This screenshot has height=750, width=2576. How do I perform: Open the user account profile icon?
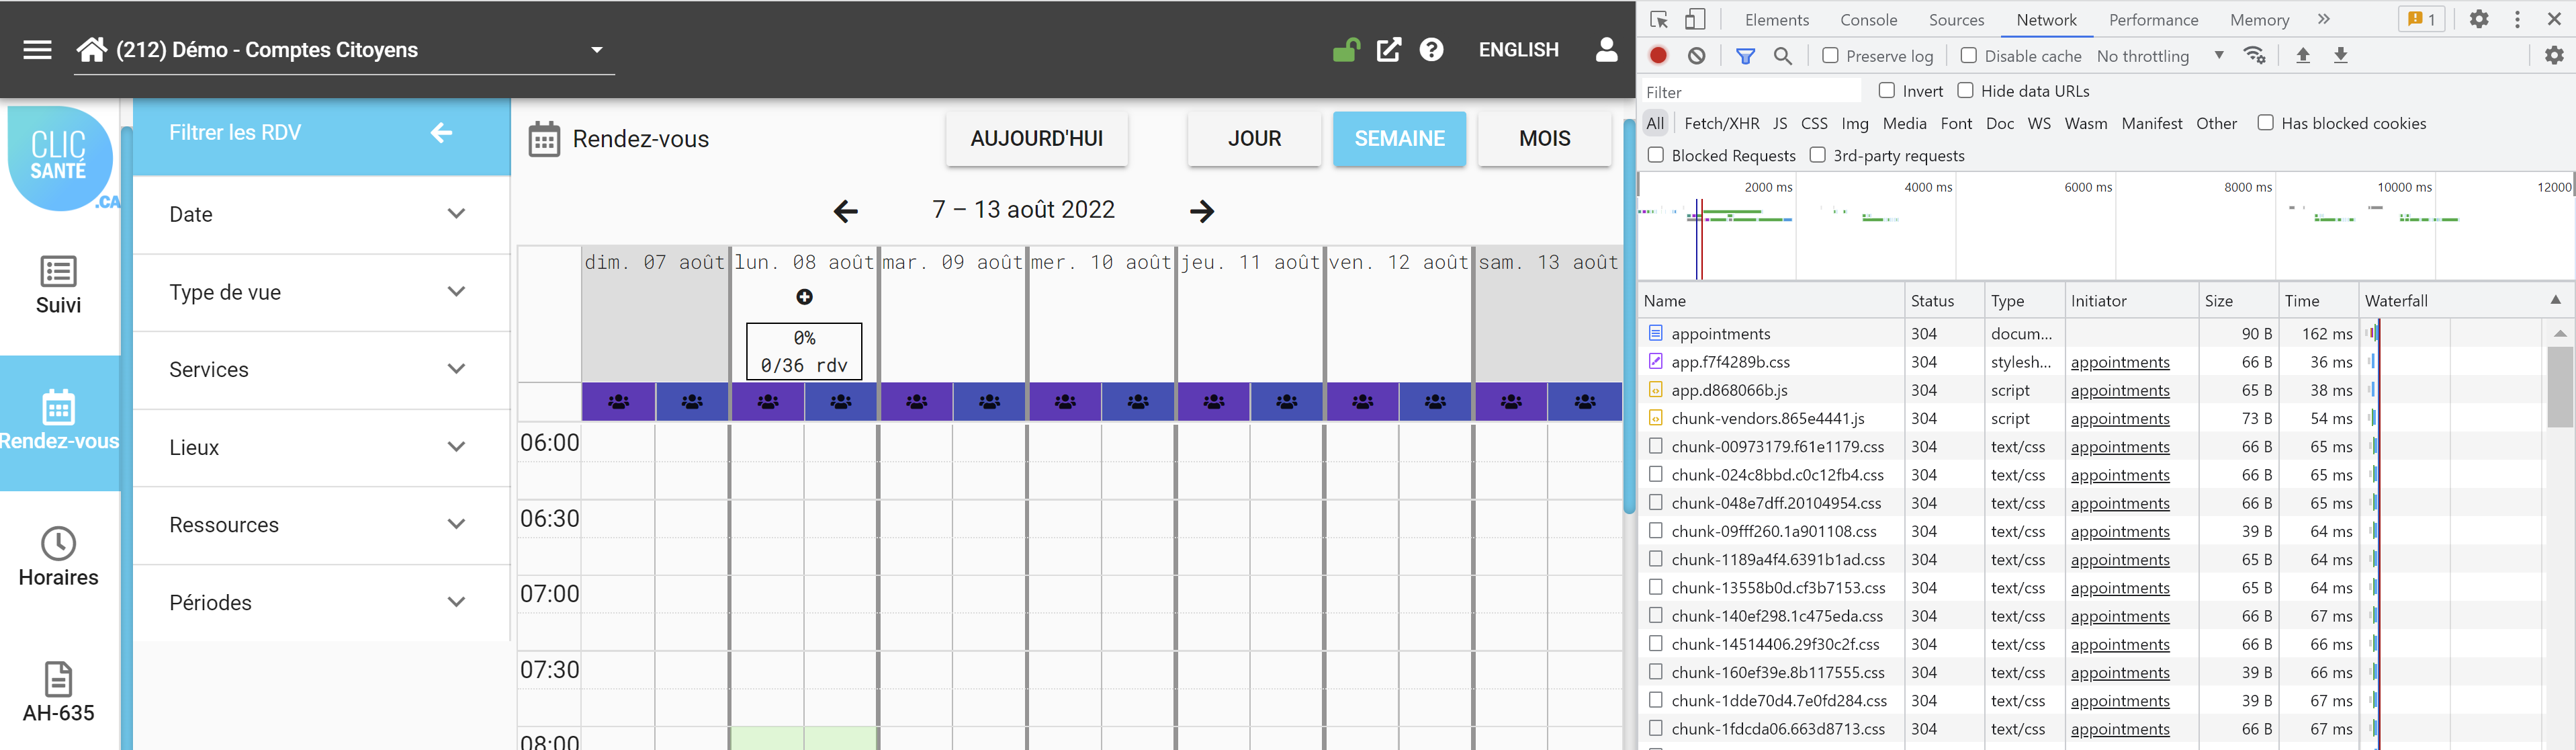pyautogui.click(x=1606, y=50)
